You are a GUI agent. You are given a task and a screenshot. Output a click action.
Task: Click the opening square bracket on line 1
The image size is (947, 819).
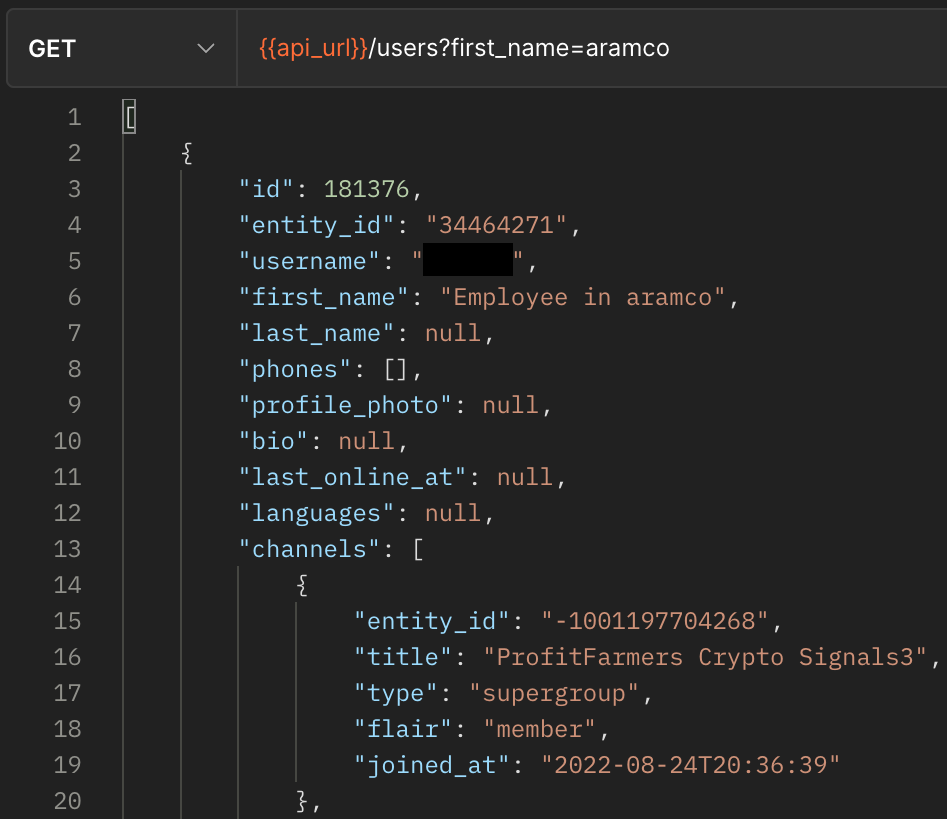point(129,117)
